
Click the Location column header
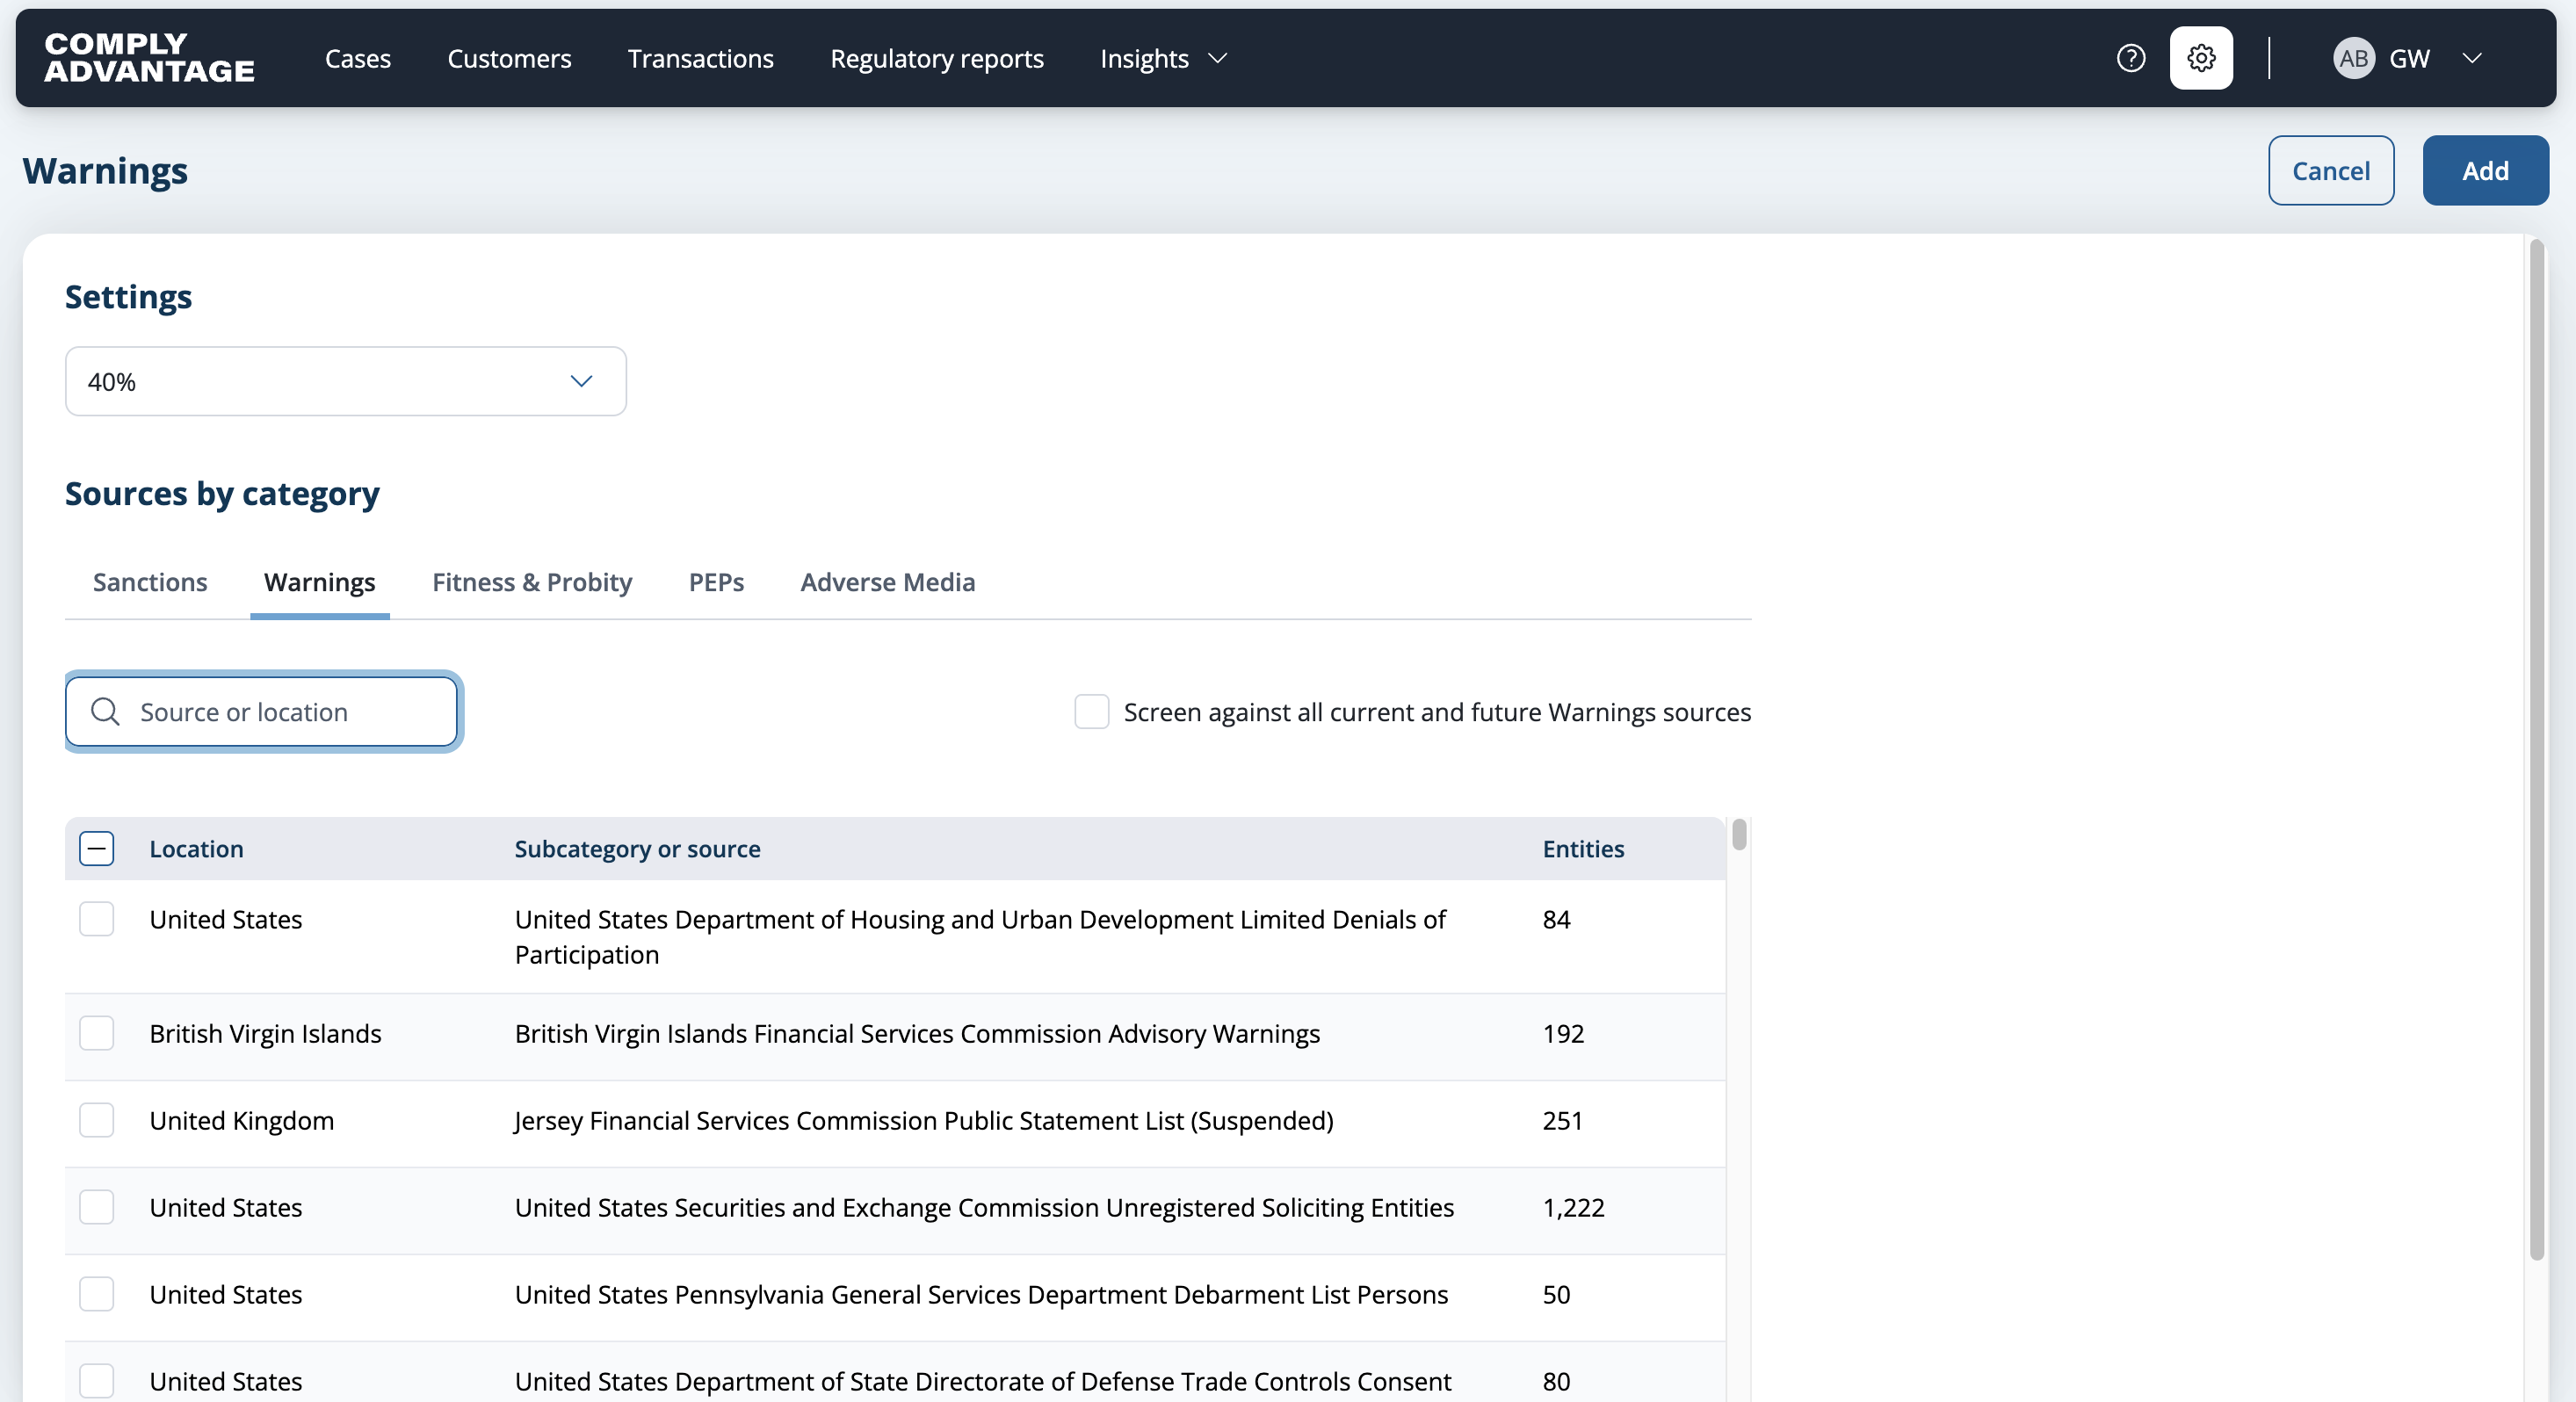pyautogui.click(x=196, y=848)
